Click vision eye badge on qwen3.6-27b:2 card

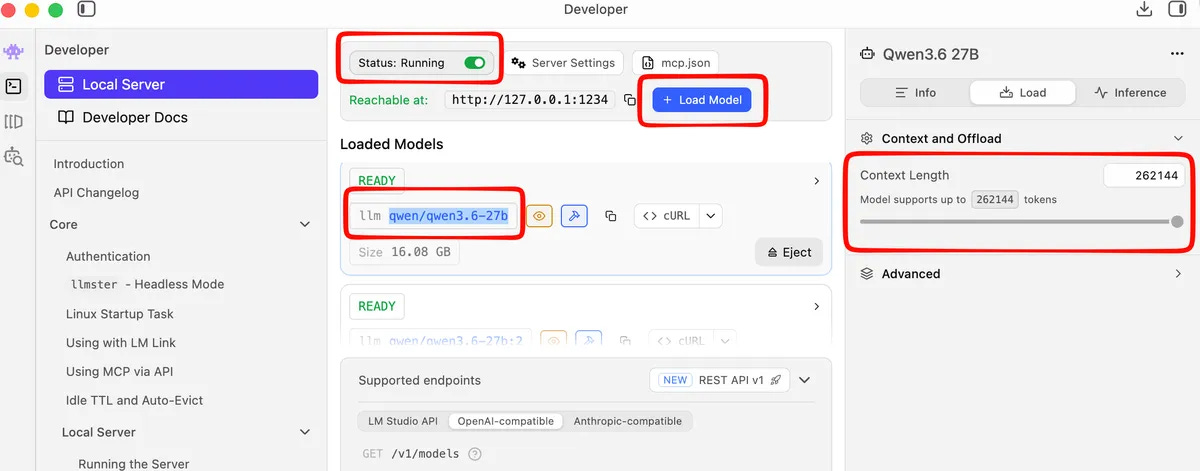553,341
